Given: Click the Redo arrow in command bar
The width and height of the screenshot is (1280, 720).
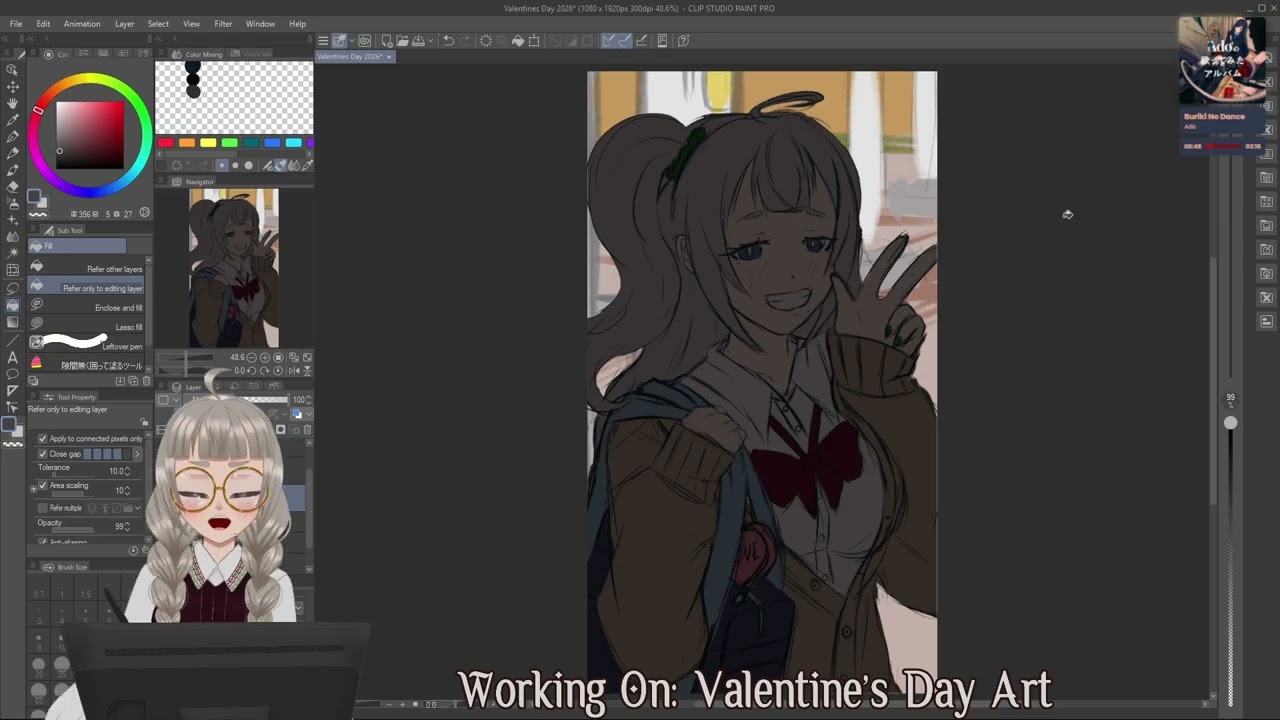Looking at the screenshot, I should pos(465,40).
